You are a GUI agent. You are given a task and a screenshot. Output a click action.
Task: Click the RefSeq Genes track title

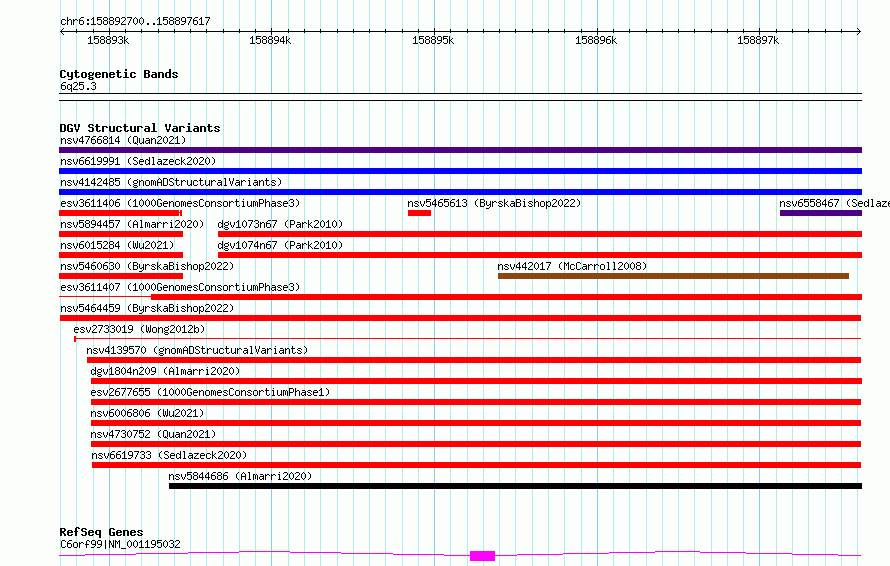point(101,533)
